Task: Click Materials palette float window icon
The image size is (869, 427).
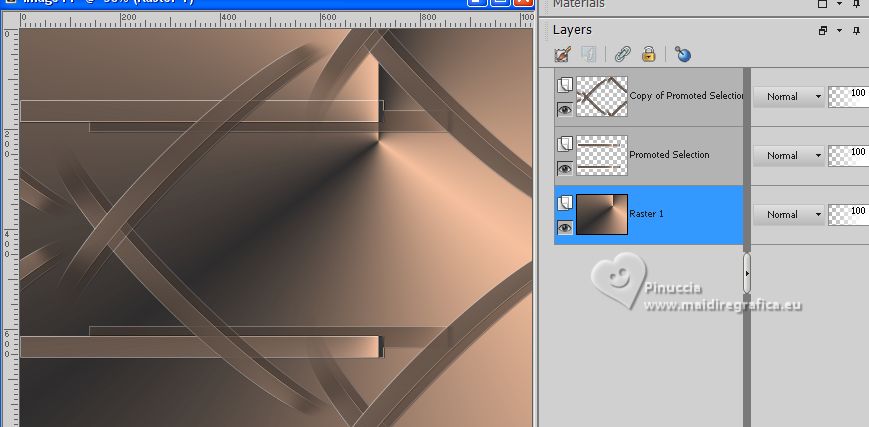Action: (823, 4)
